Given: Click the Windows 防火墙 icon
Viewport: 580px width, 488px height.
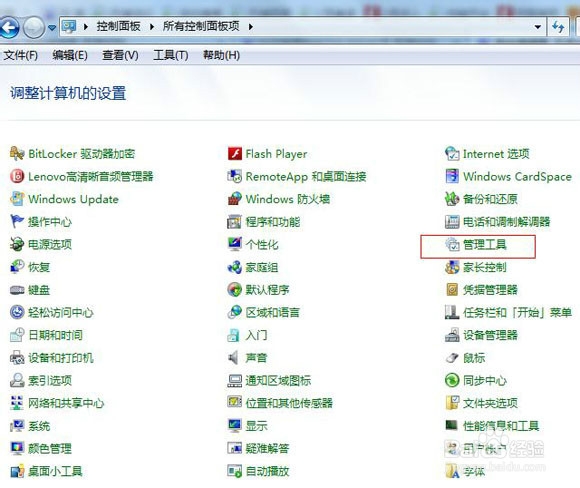Looking at the screenshot, I should click(235, 199).
